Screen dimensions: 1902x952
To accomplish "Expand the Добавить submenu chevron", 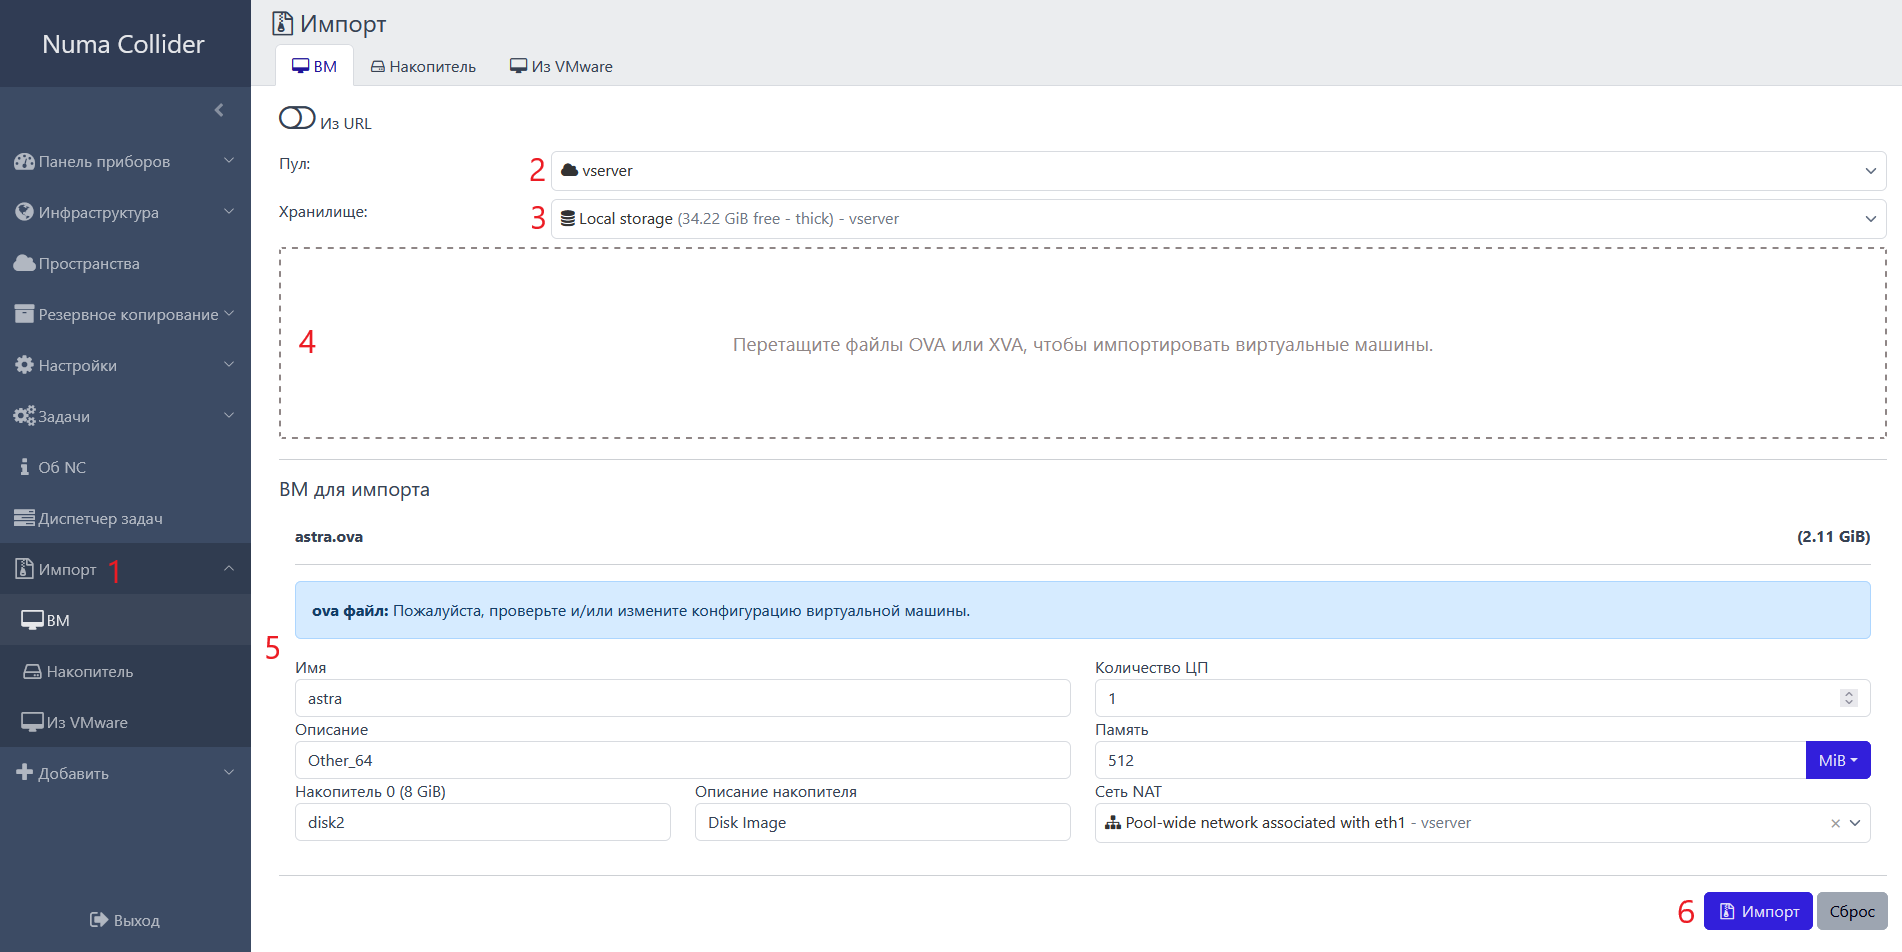I will pyautogui.click(x=229, y=773).
